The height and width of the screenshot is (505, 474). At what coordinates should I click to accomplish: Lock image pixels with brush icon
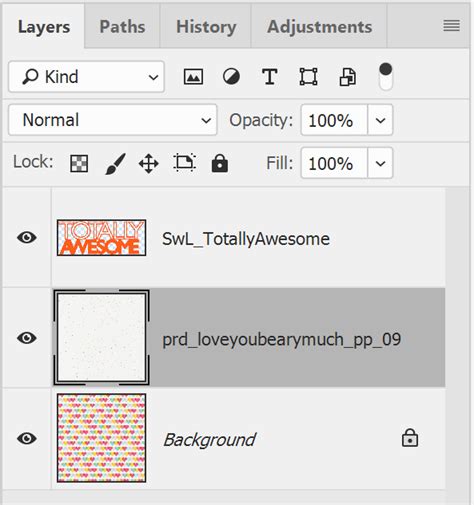coord(115,164)
